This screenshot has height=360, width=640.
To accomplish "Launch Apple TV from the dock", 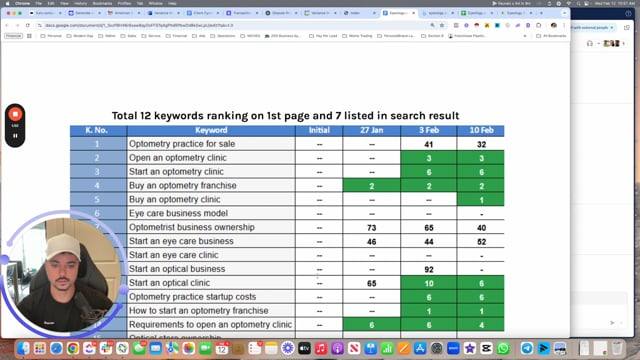I will click(304, 348).
